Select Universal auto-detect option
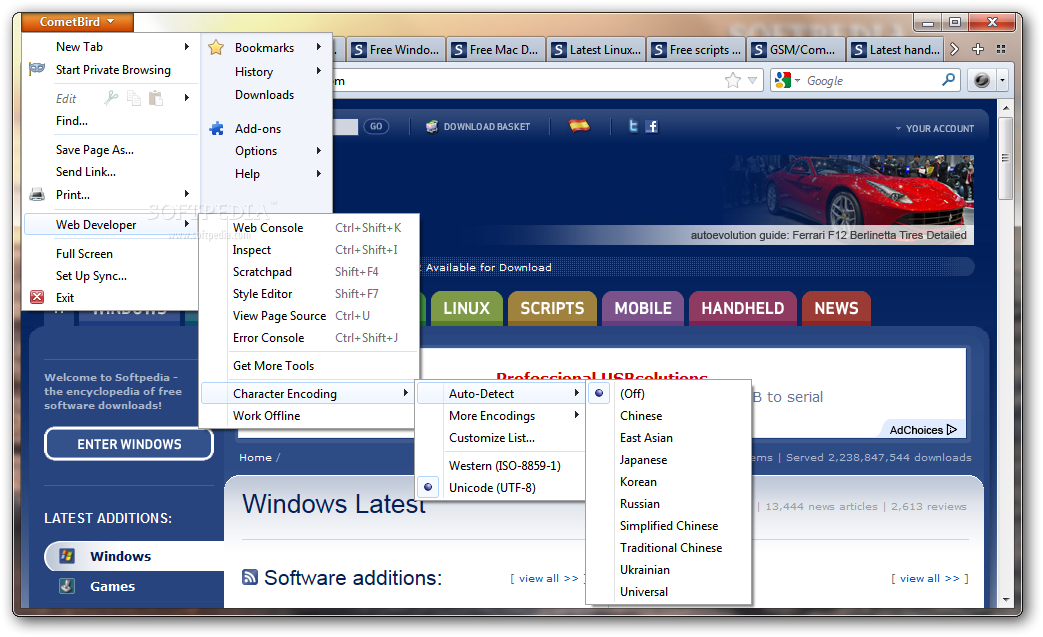1043x637 pixels. click(x=669, y=592)
